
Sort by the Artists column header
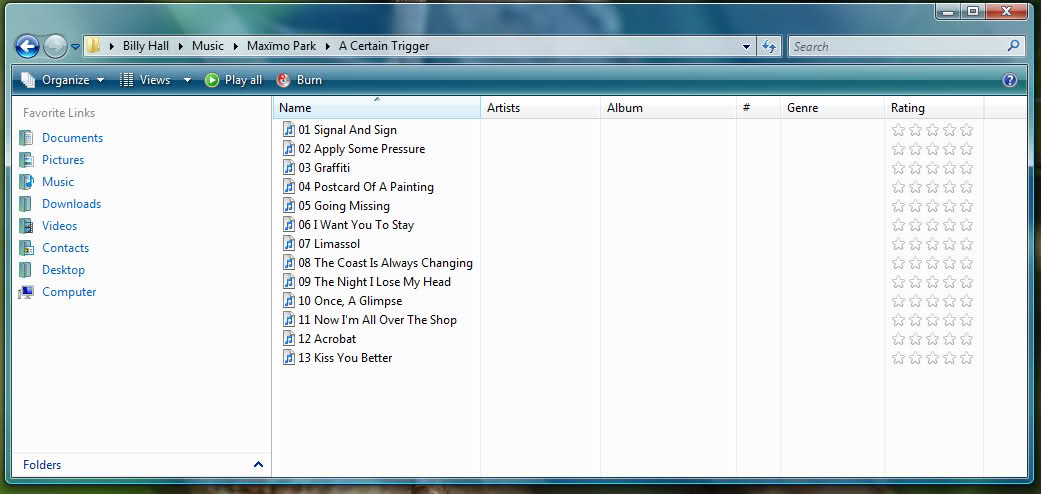pos(540,108)
